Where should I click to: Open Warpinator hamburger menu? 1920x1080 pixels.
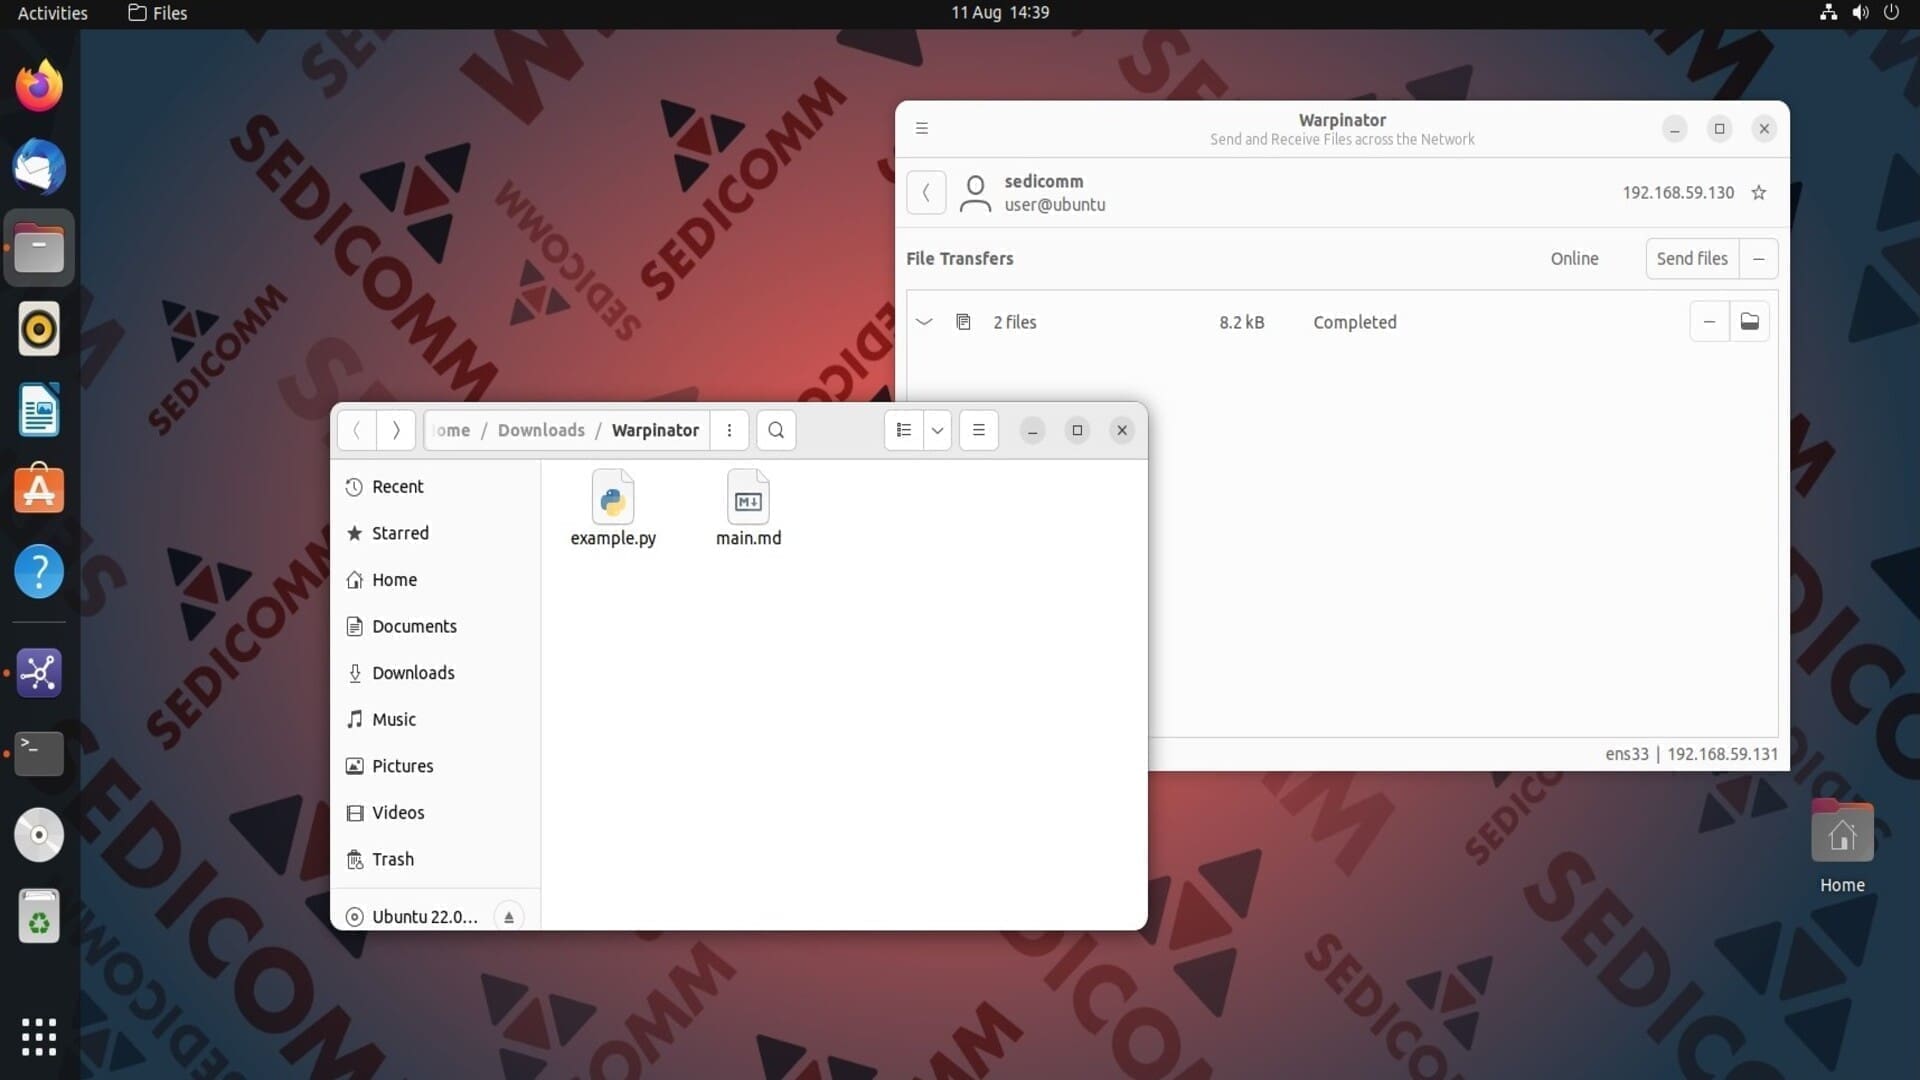[x=922, y=128]
